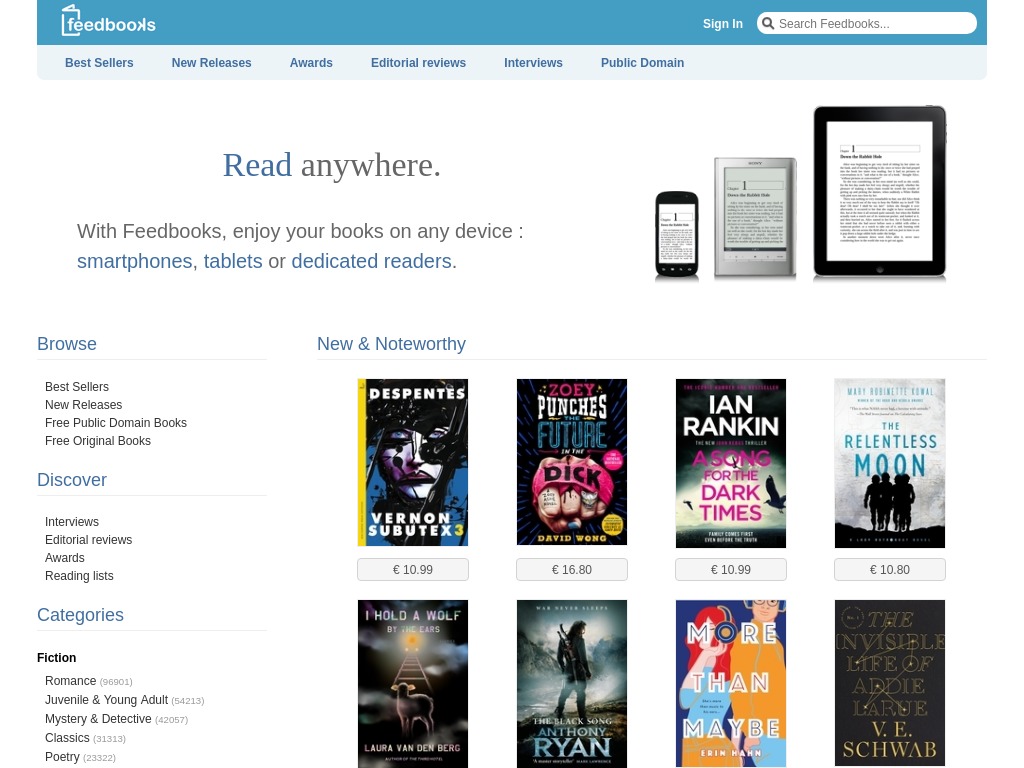Click the New & Noteworthy heading
This screenshot has height=768, width=1024.
point(391,344)
